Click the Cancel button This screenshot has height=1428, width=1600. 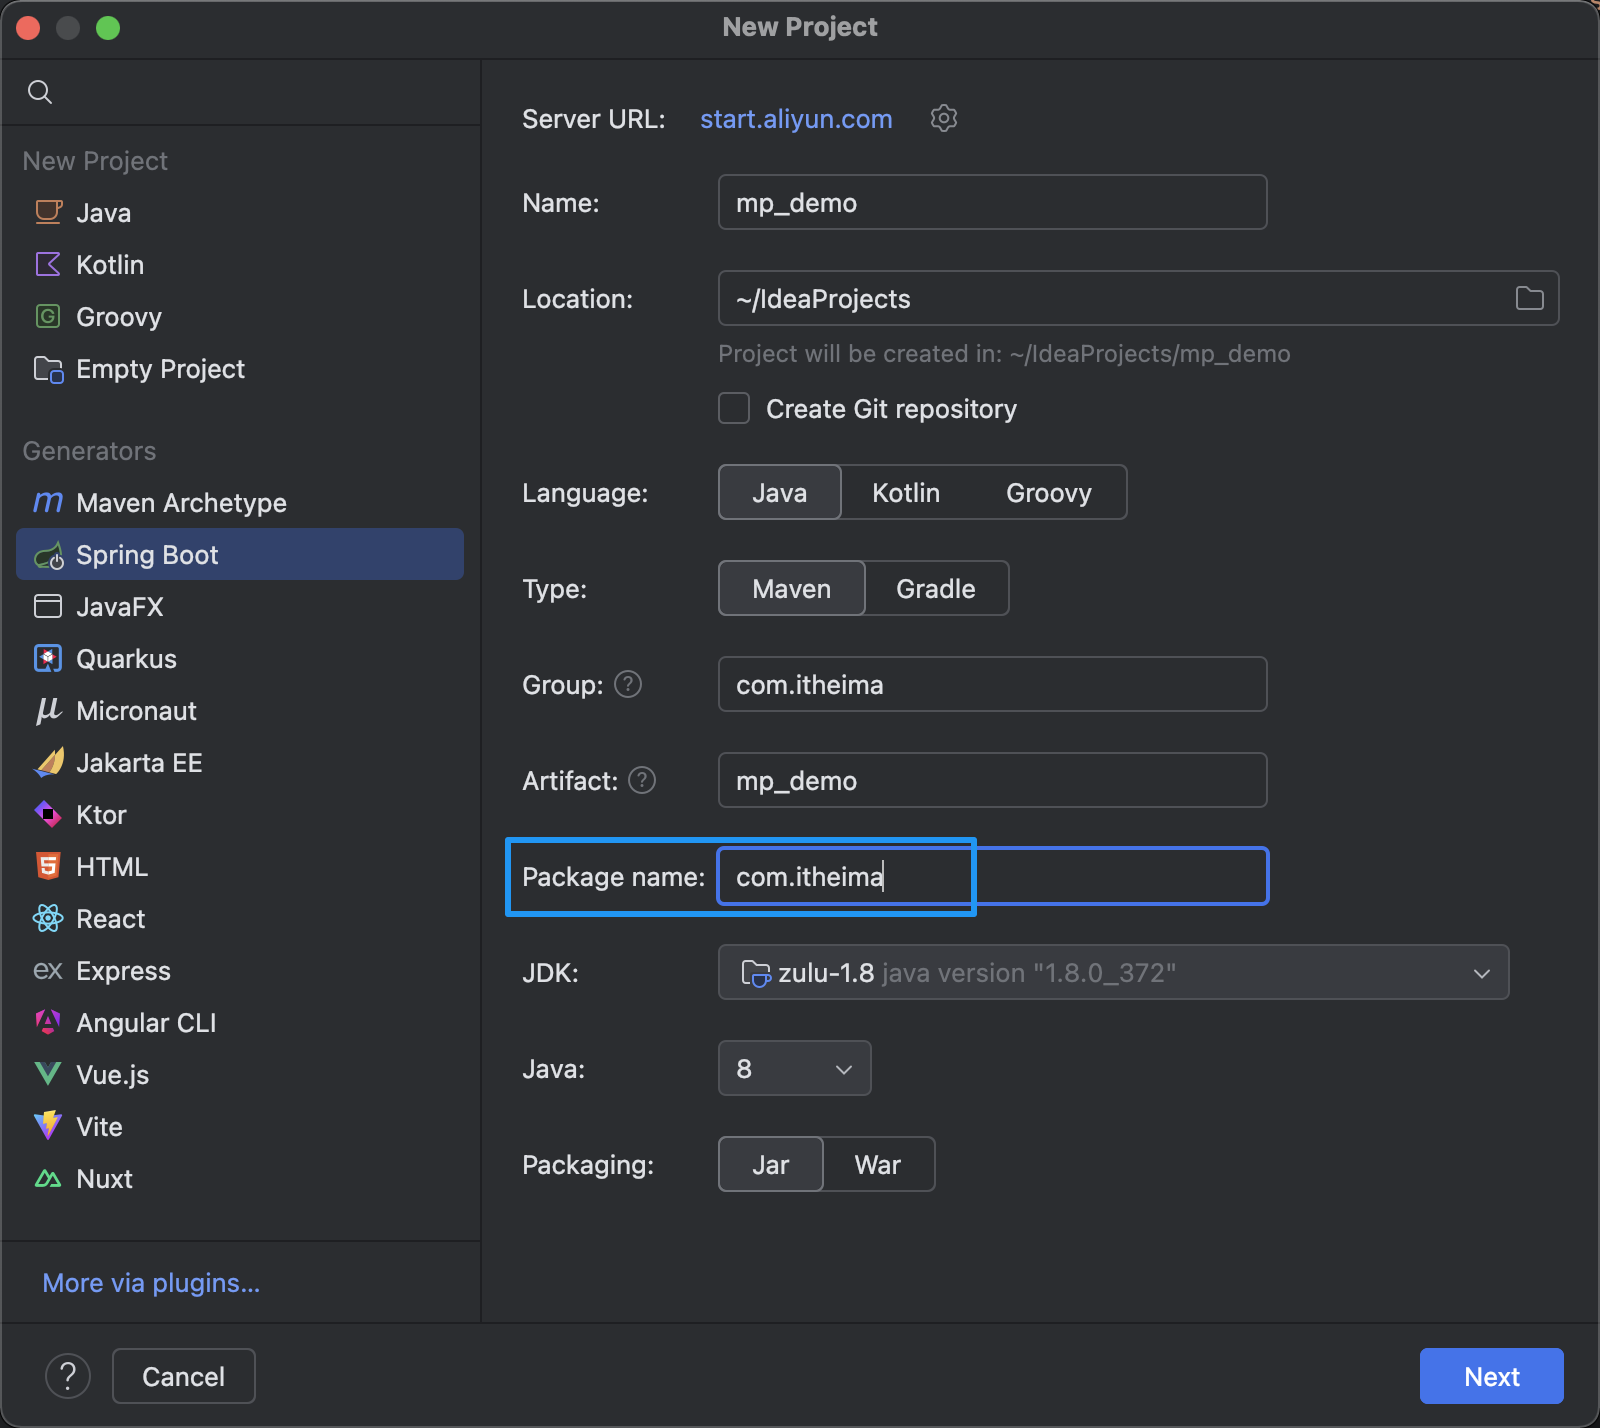[184, 1376]
